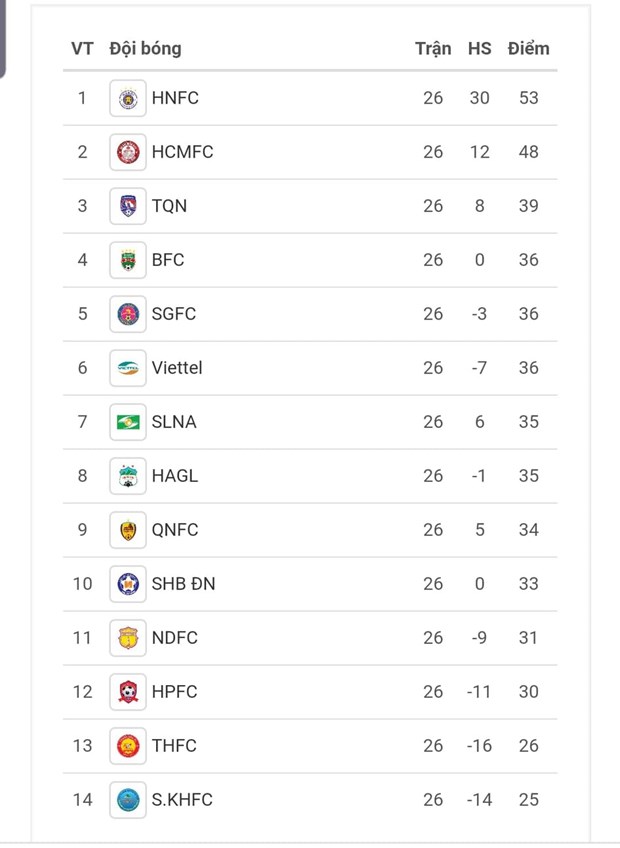The image size is (620, 848).
Task: Open the Viettel team name link
Action: 177,368
